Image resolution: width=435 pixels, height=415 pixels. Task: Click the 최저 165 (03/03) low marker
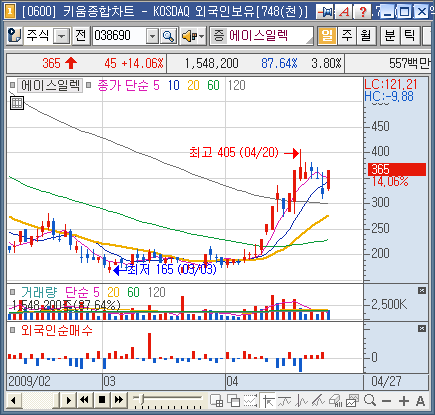(x=172, y=269)
